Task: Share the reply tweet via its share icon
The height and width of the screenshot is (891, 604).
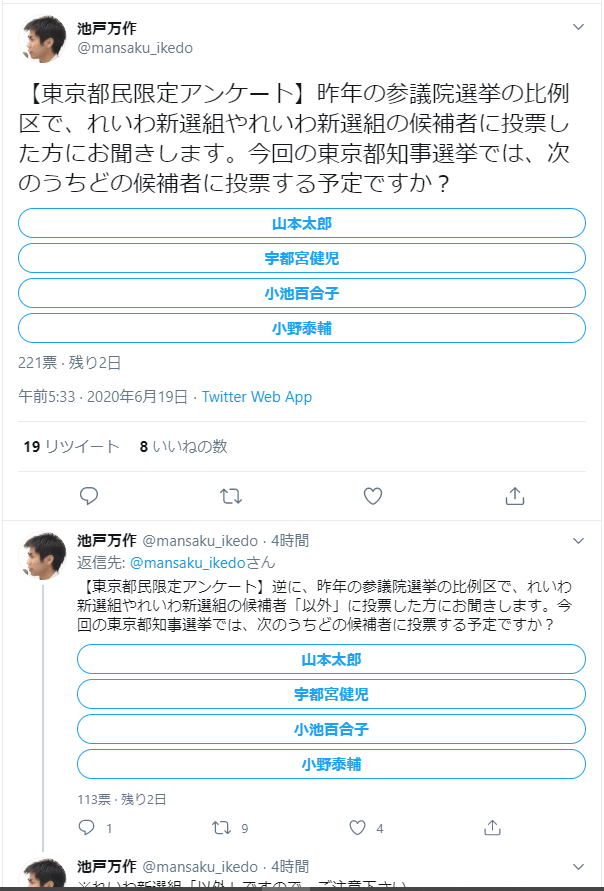Action: pos(493,827)
